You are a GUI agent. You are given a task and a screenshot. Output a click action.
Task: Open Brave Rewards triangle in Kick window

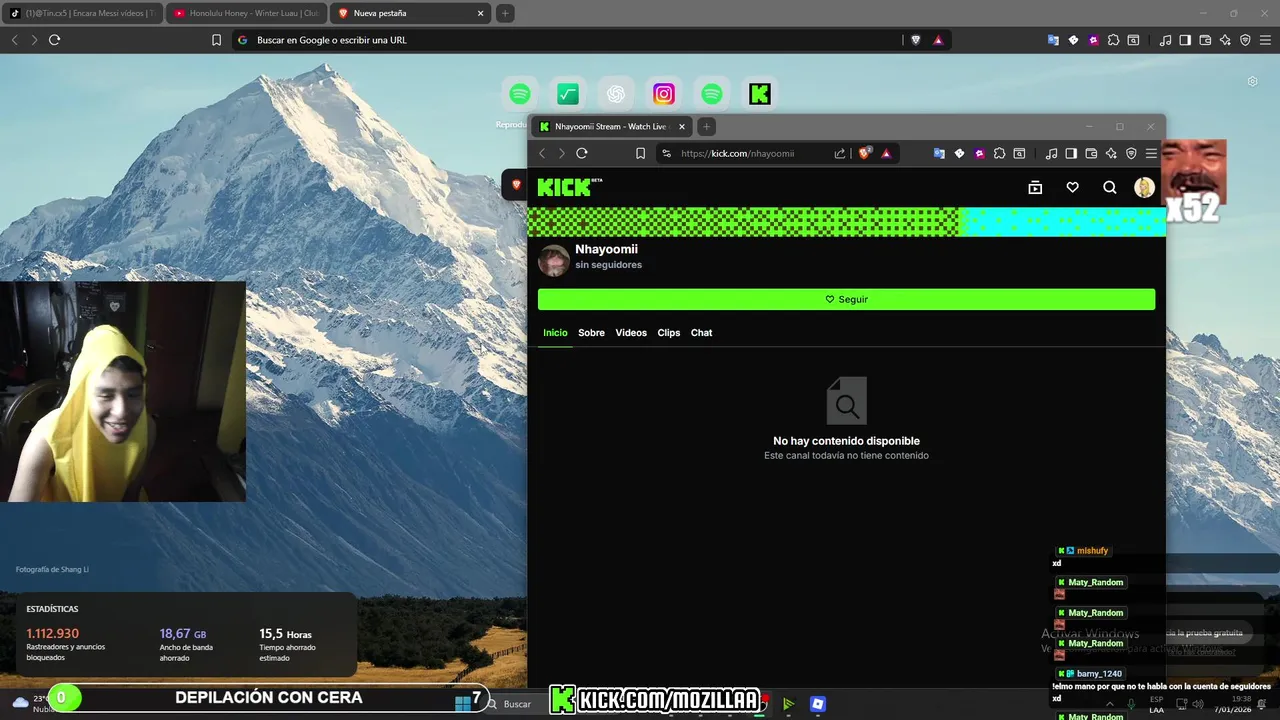click(886, 153)
